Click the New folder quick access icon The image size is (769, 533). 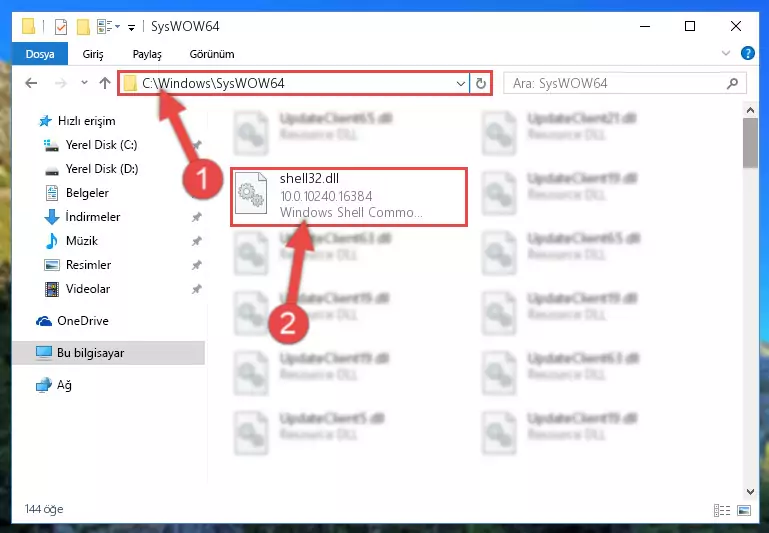(x=83, y=26)
